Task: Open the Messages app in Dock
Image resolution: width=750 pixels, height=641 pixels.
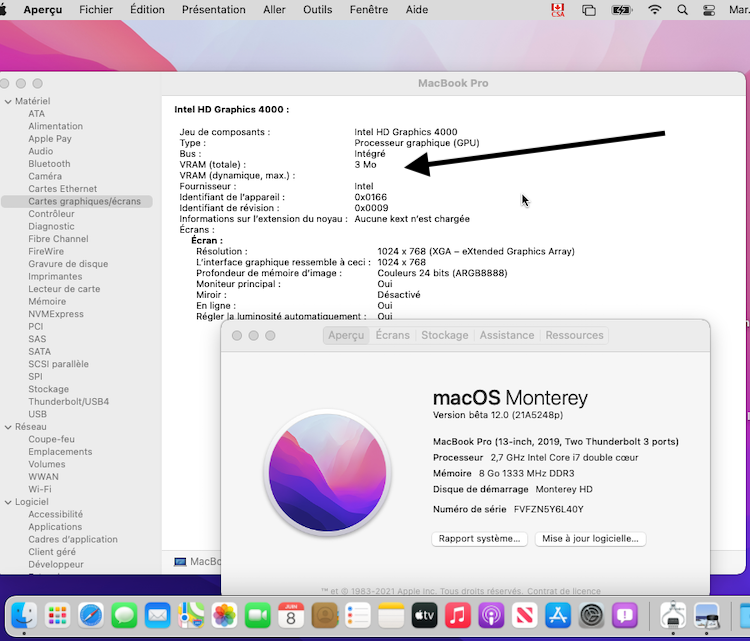Action: [124, 615]
